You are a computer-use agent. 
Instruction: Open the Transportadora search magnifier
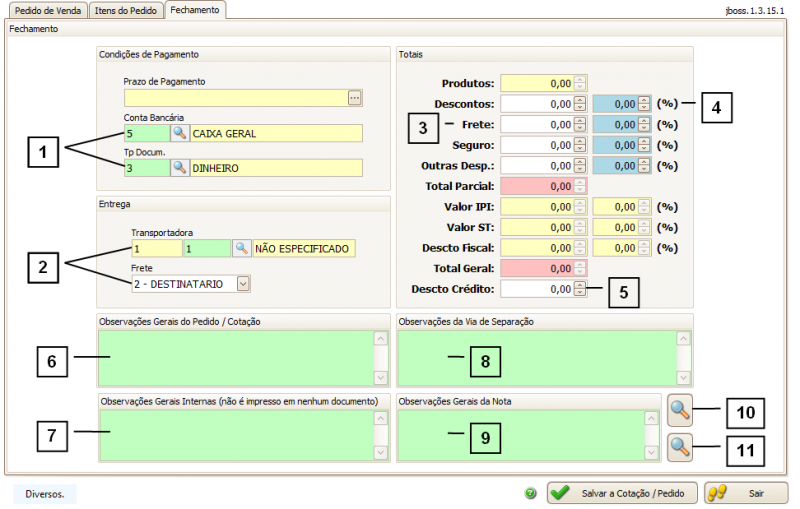click(241, 248)
